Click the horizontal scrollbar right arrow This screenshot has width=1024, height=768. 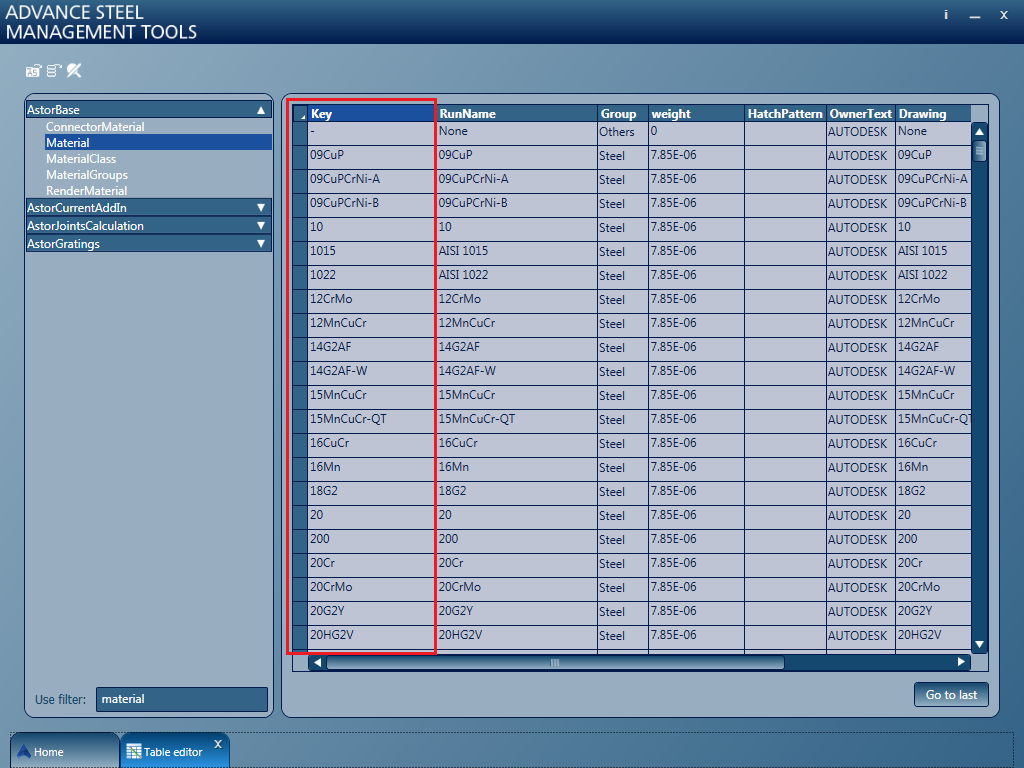(961, 662)
